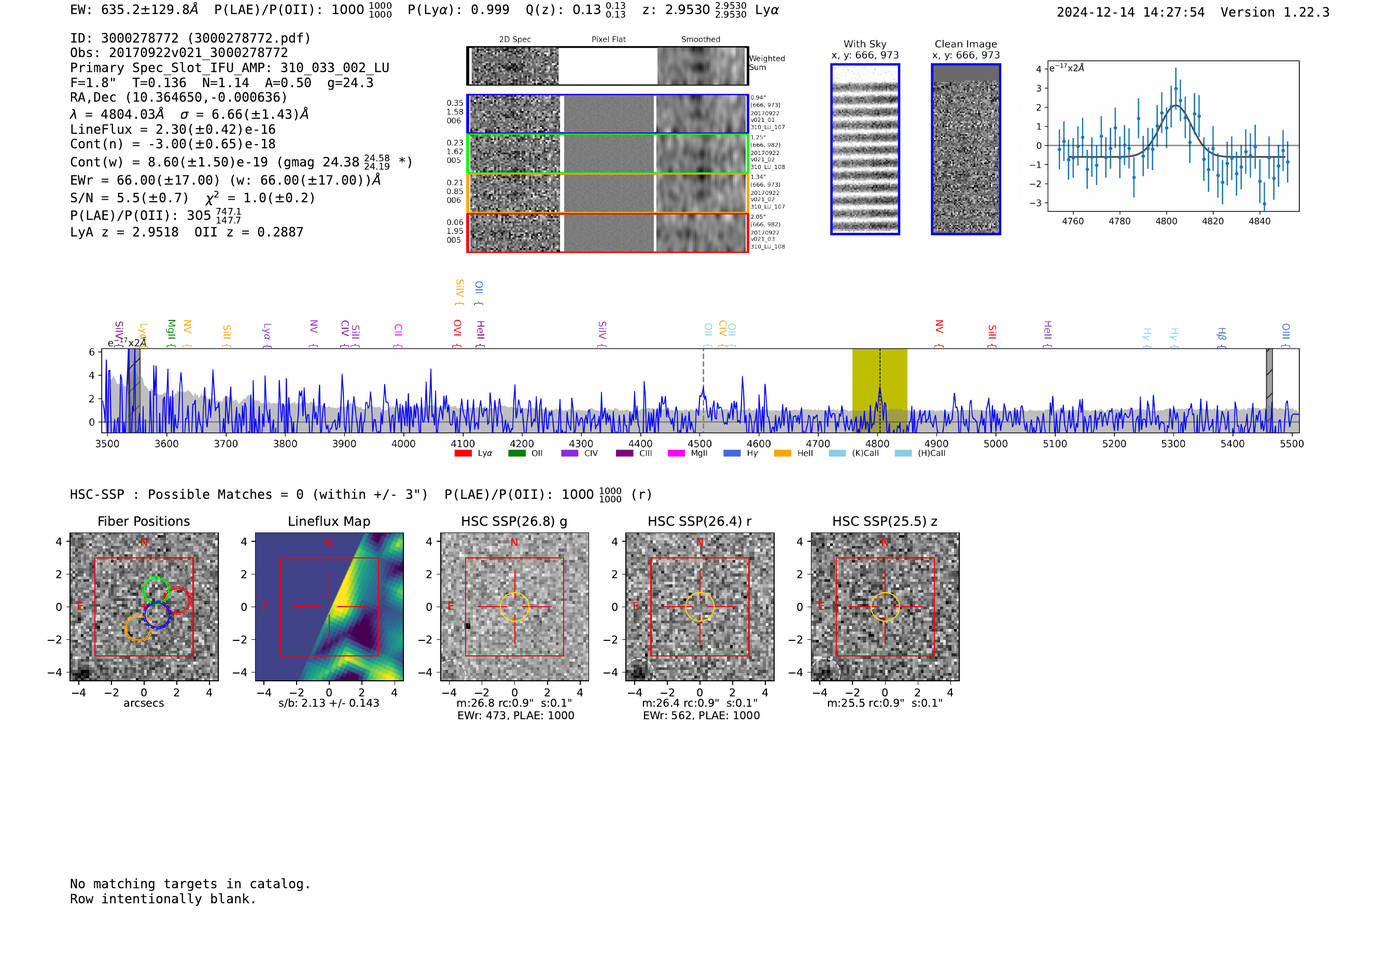The width and height of the screenshot is (1400, 953).
Task: Click the orange aperture circle in HSC z cutout
Action: click(x=885, y=607)
